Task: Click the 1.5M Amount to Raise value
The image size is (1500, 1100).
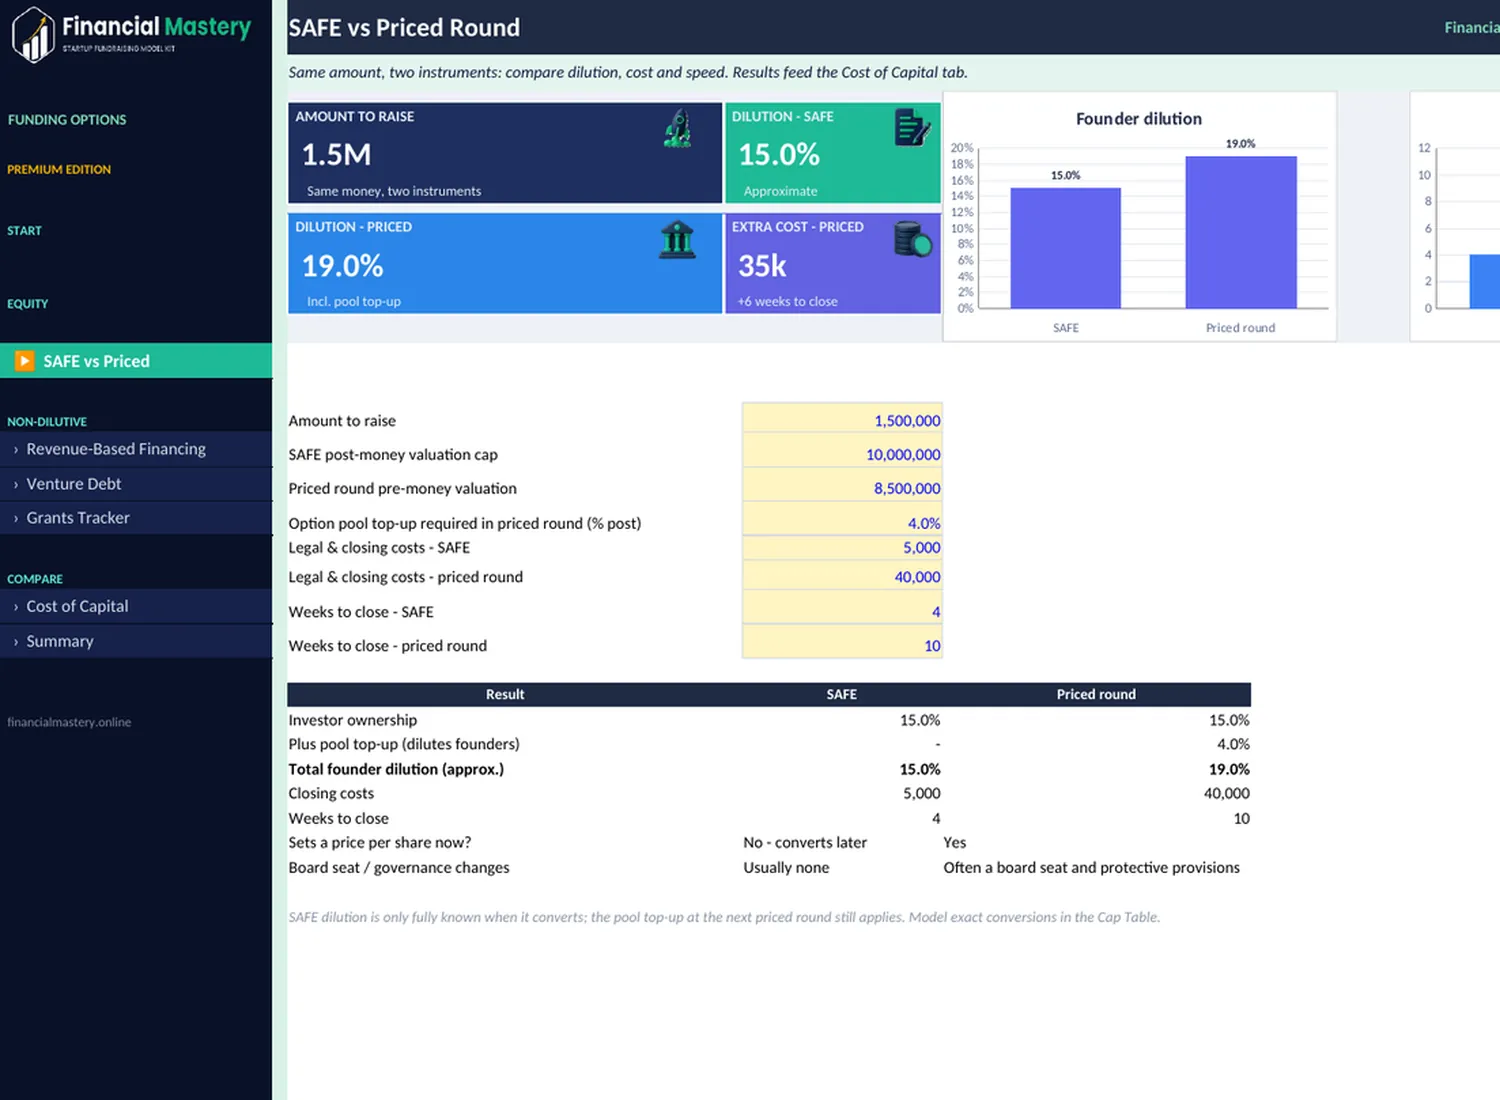Action: coord(337,155)
